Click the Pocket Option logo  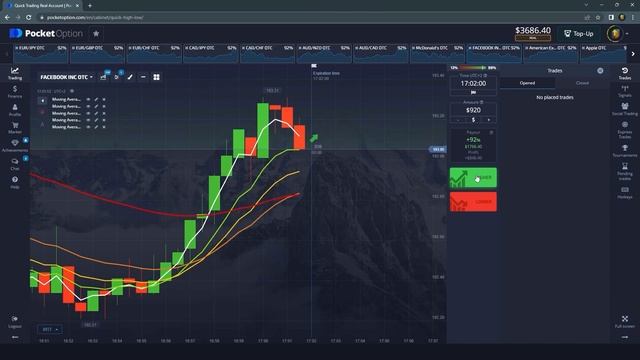pos(46,33)
